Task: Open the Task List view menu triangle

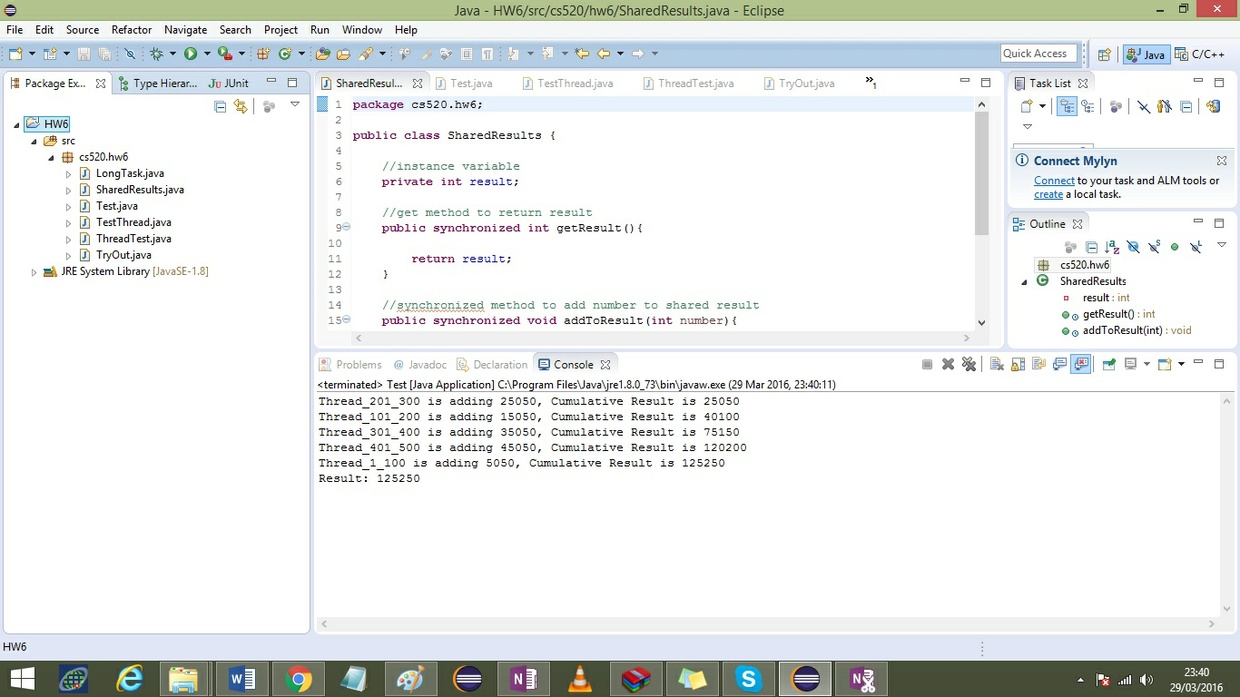Action: pyautogui.click(x=1027, y=126)
